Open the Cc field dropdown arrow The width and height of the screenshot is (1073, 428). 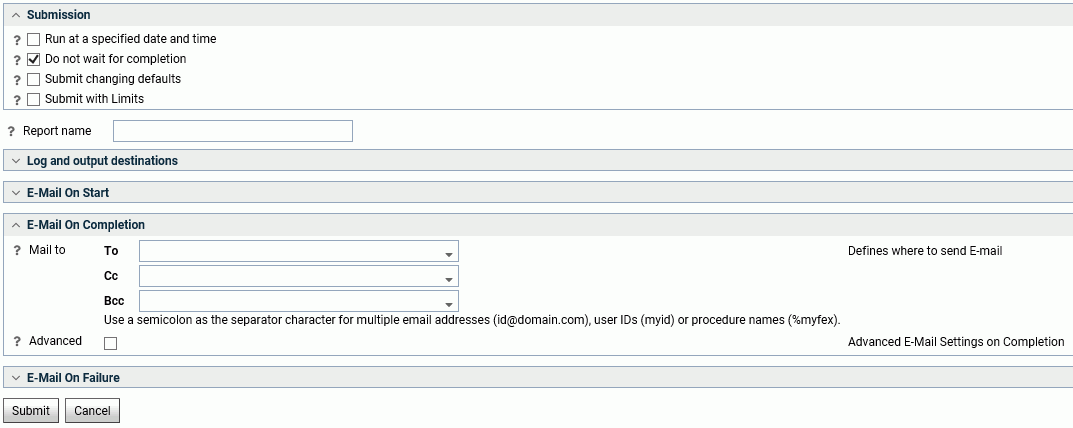tap(449, 279)
